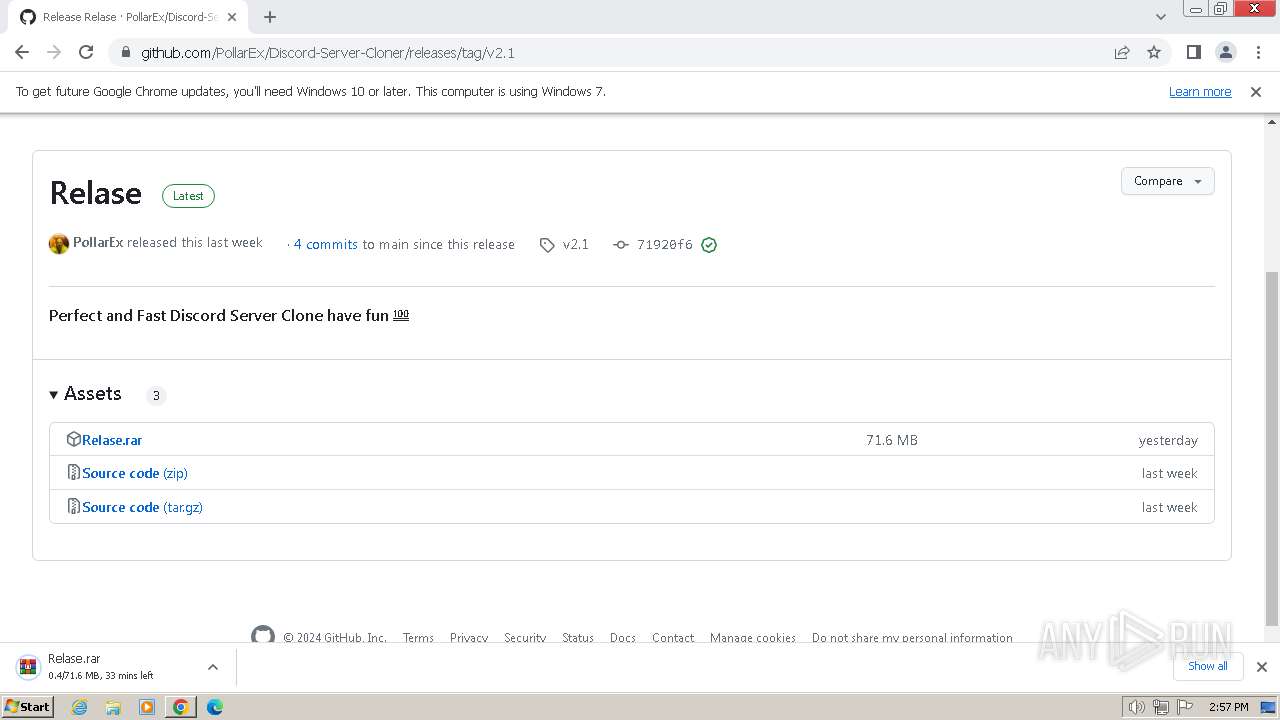The height and width of the screenshot is (720, 1280).
Task: Click the Latest release badge
Action: click(x=188, y=196)
